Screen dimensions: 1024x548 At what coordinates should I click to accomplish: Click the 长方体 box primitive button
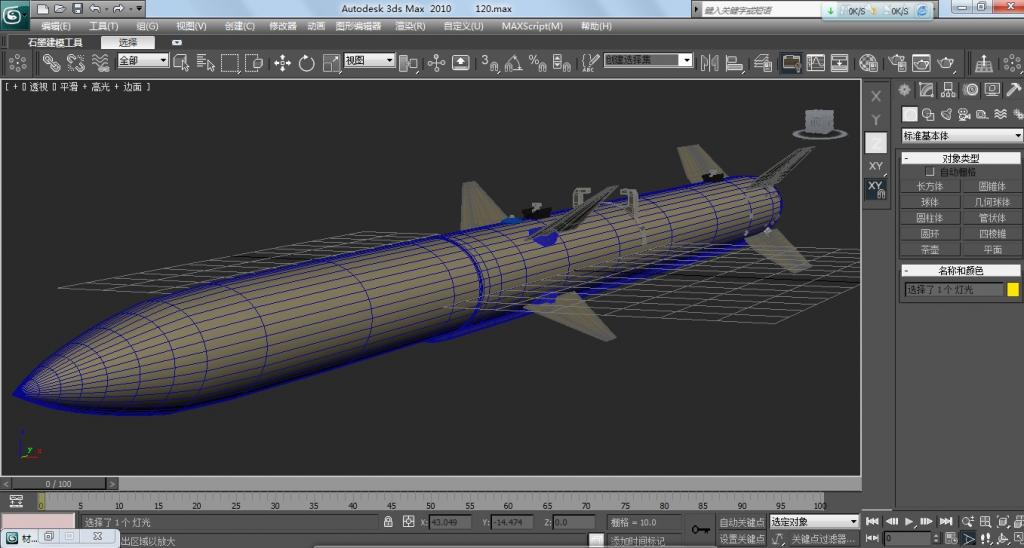coord(930,186)
